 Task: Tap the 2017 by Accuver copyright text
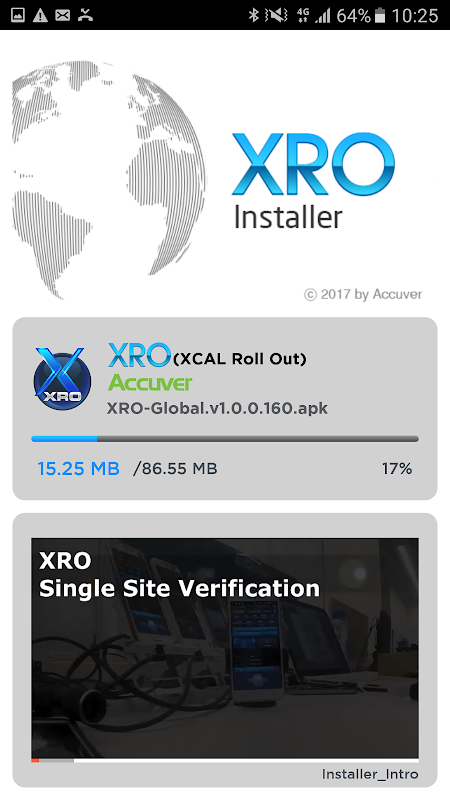tap(363, 294)
